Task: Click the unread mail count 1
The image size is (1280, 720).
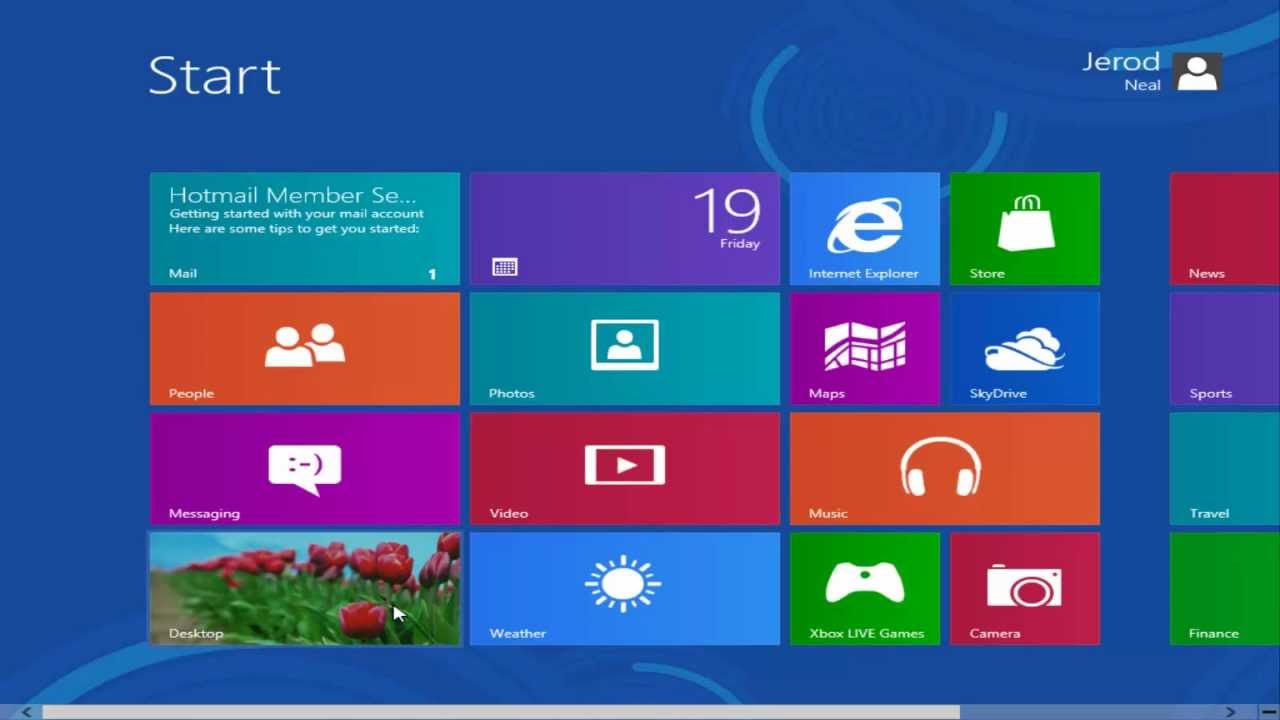Action: pos(432,273)
